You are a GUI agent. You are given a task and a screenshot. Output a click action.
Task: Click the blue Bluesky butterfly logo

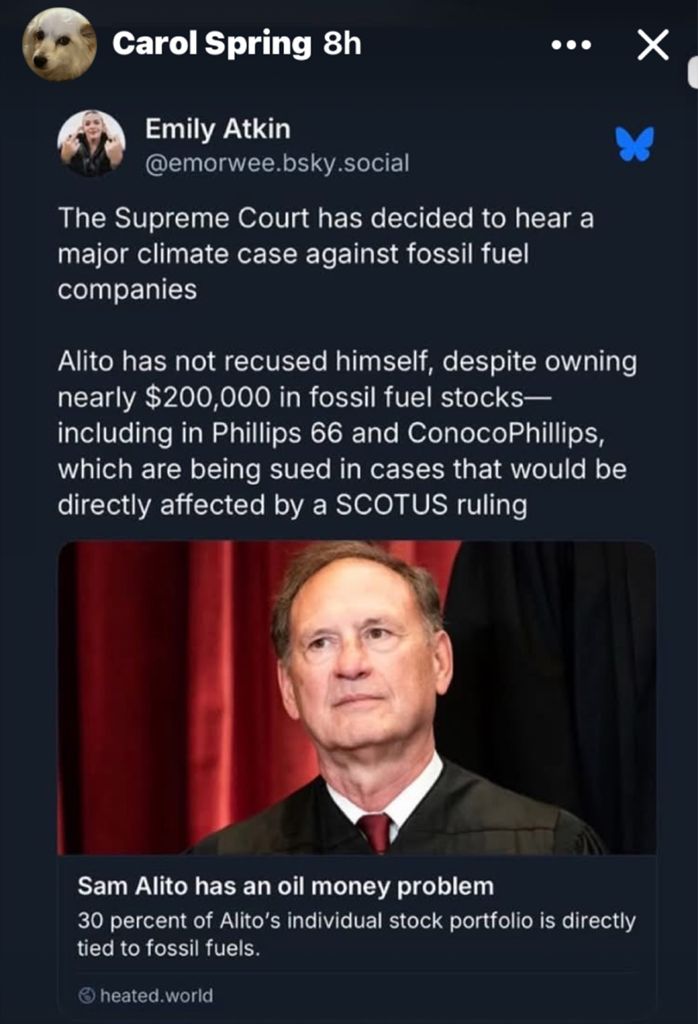click(x=634, y=144)
